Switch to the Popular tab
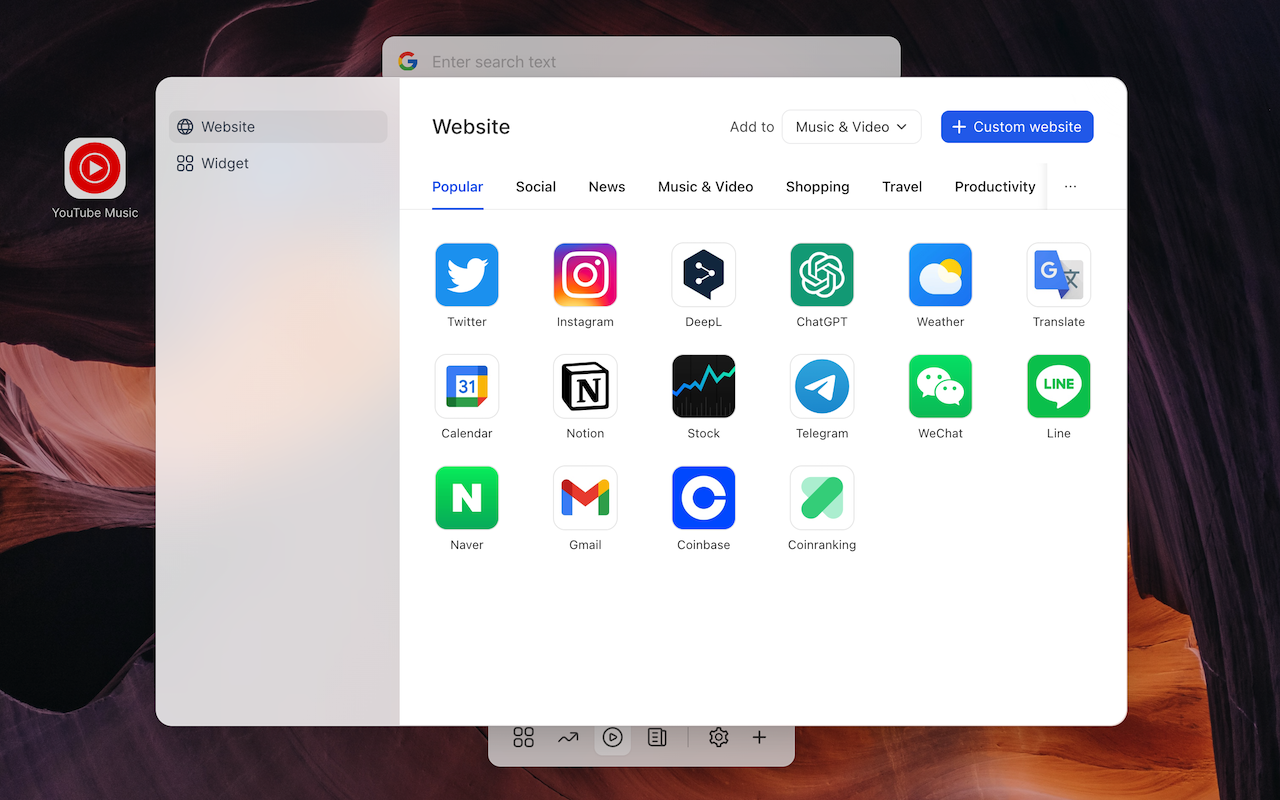 click(458, 187)
